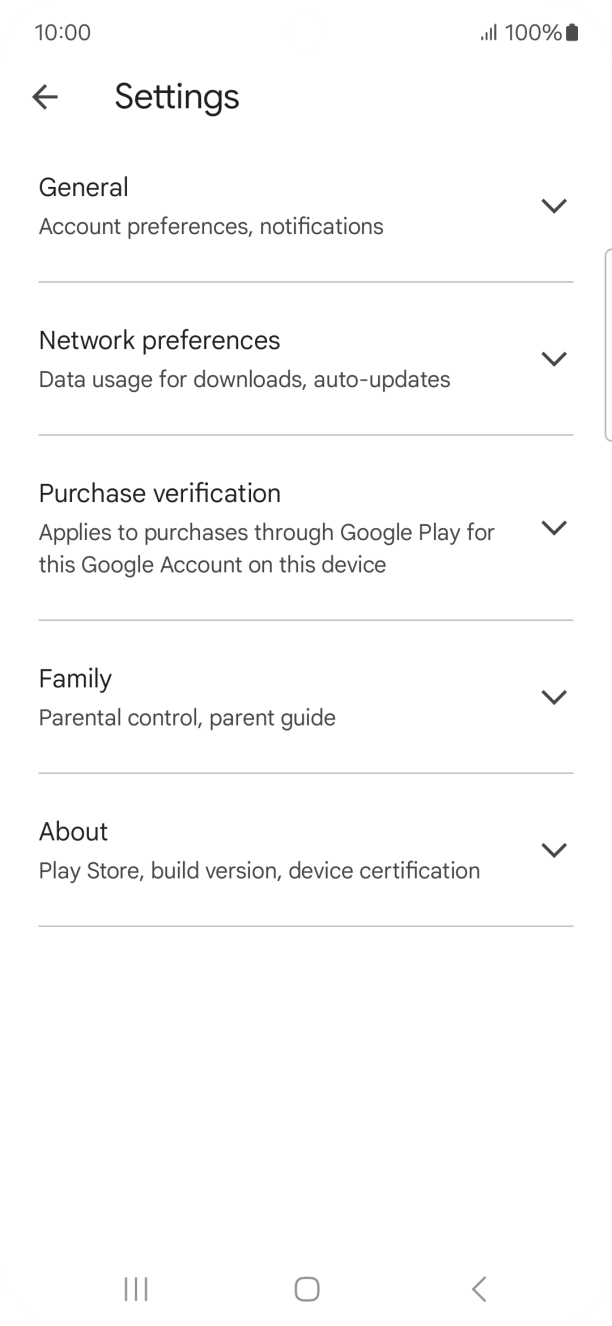Tap the signal strength status icon
The width and height of the screenshot is (612, 1326).
pyautogui.click(x=489, y=33)
